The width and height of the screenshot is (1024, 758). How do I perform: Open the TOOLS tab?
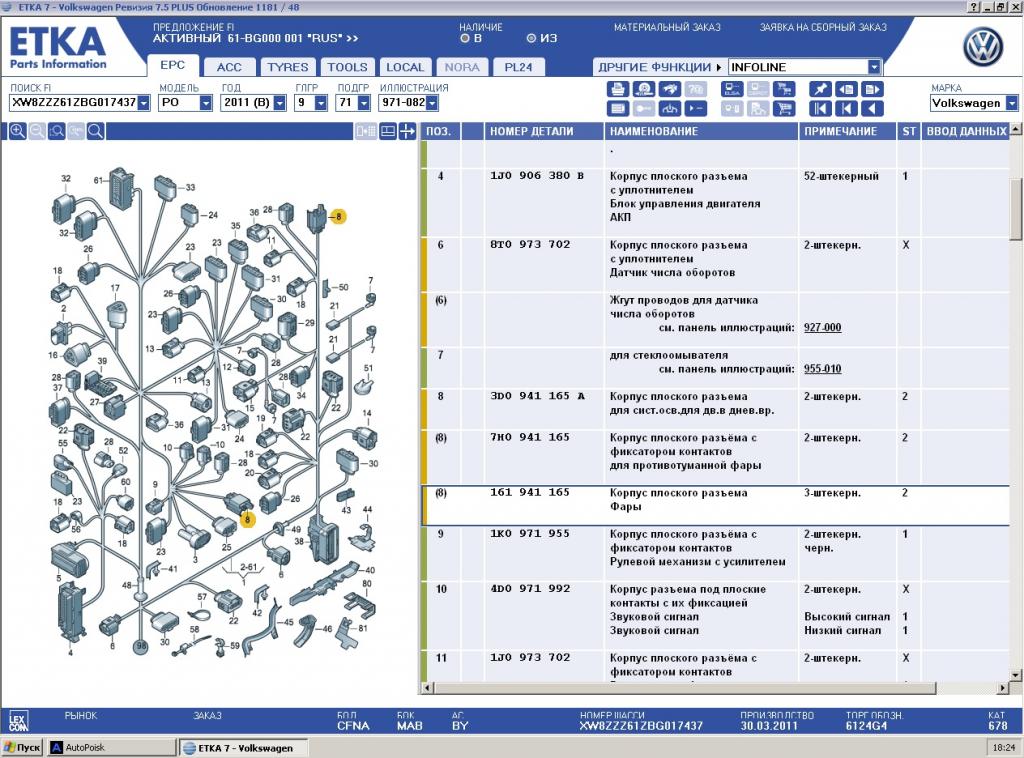click(347, 67)
